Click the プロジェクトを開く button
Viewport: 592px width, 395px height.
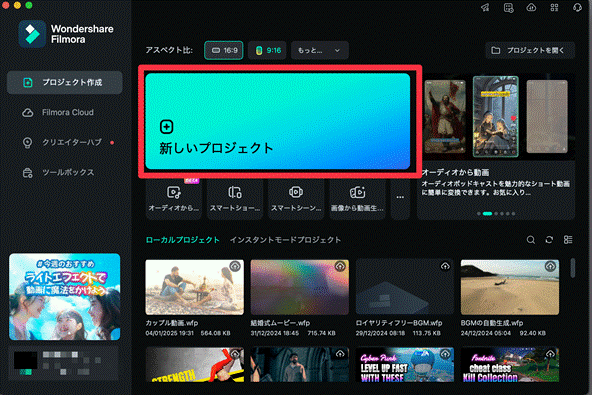[530, 50]
